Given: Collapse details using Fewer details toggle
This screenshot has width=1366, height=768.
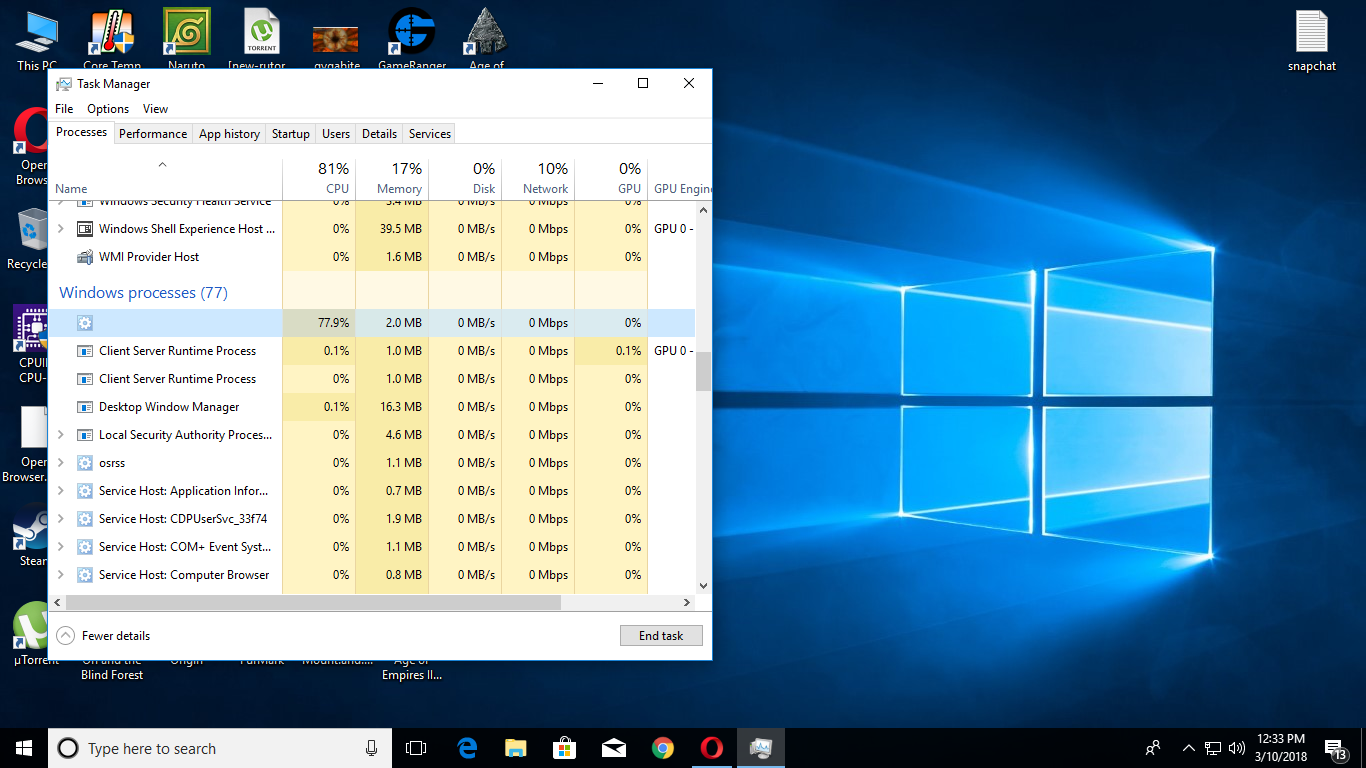Looking at the screenshot, I should [x=104, y=636].
